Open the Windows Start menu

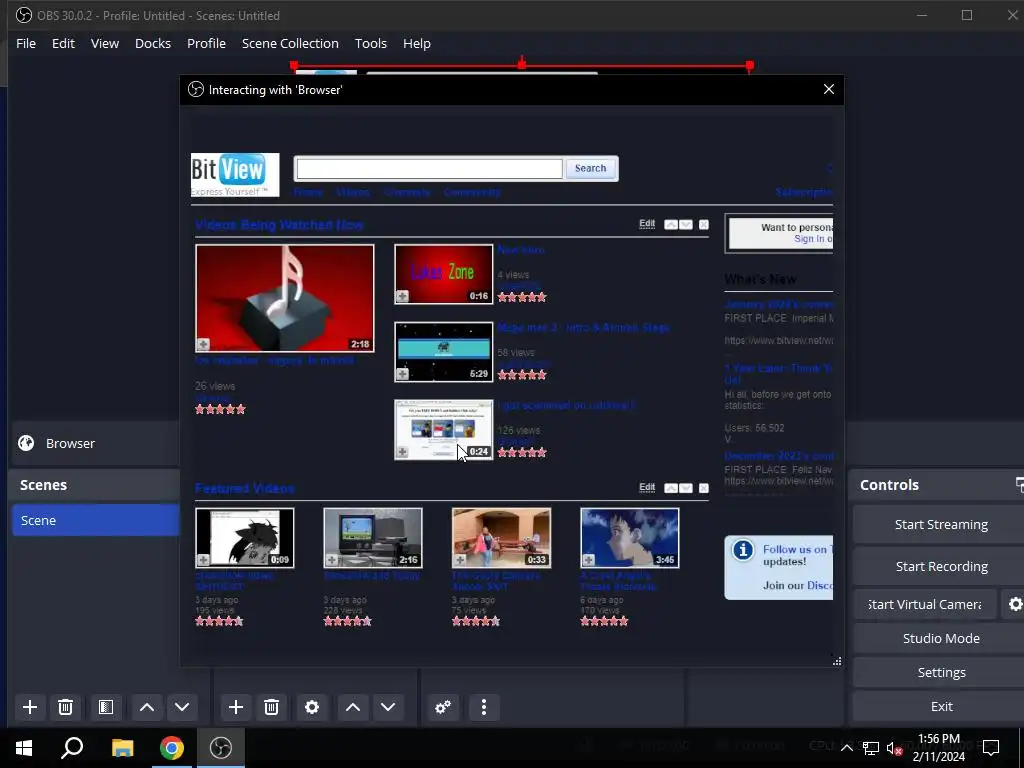tap(24, 748)
